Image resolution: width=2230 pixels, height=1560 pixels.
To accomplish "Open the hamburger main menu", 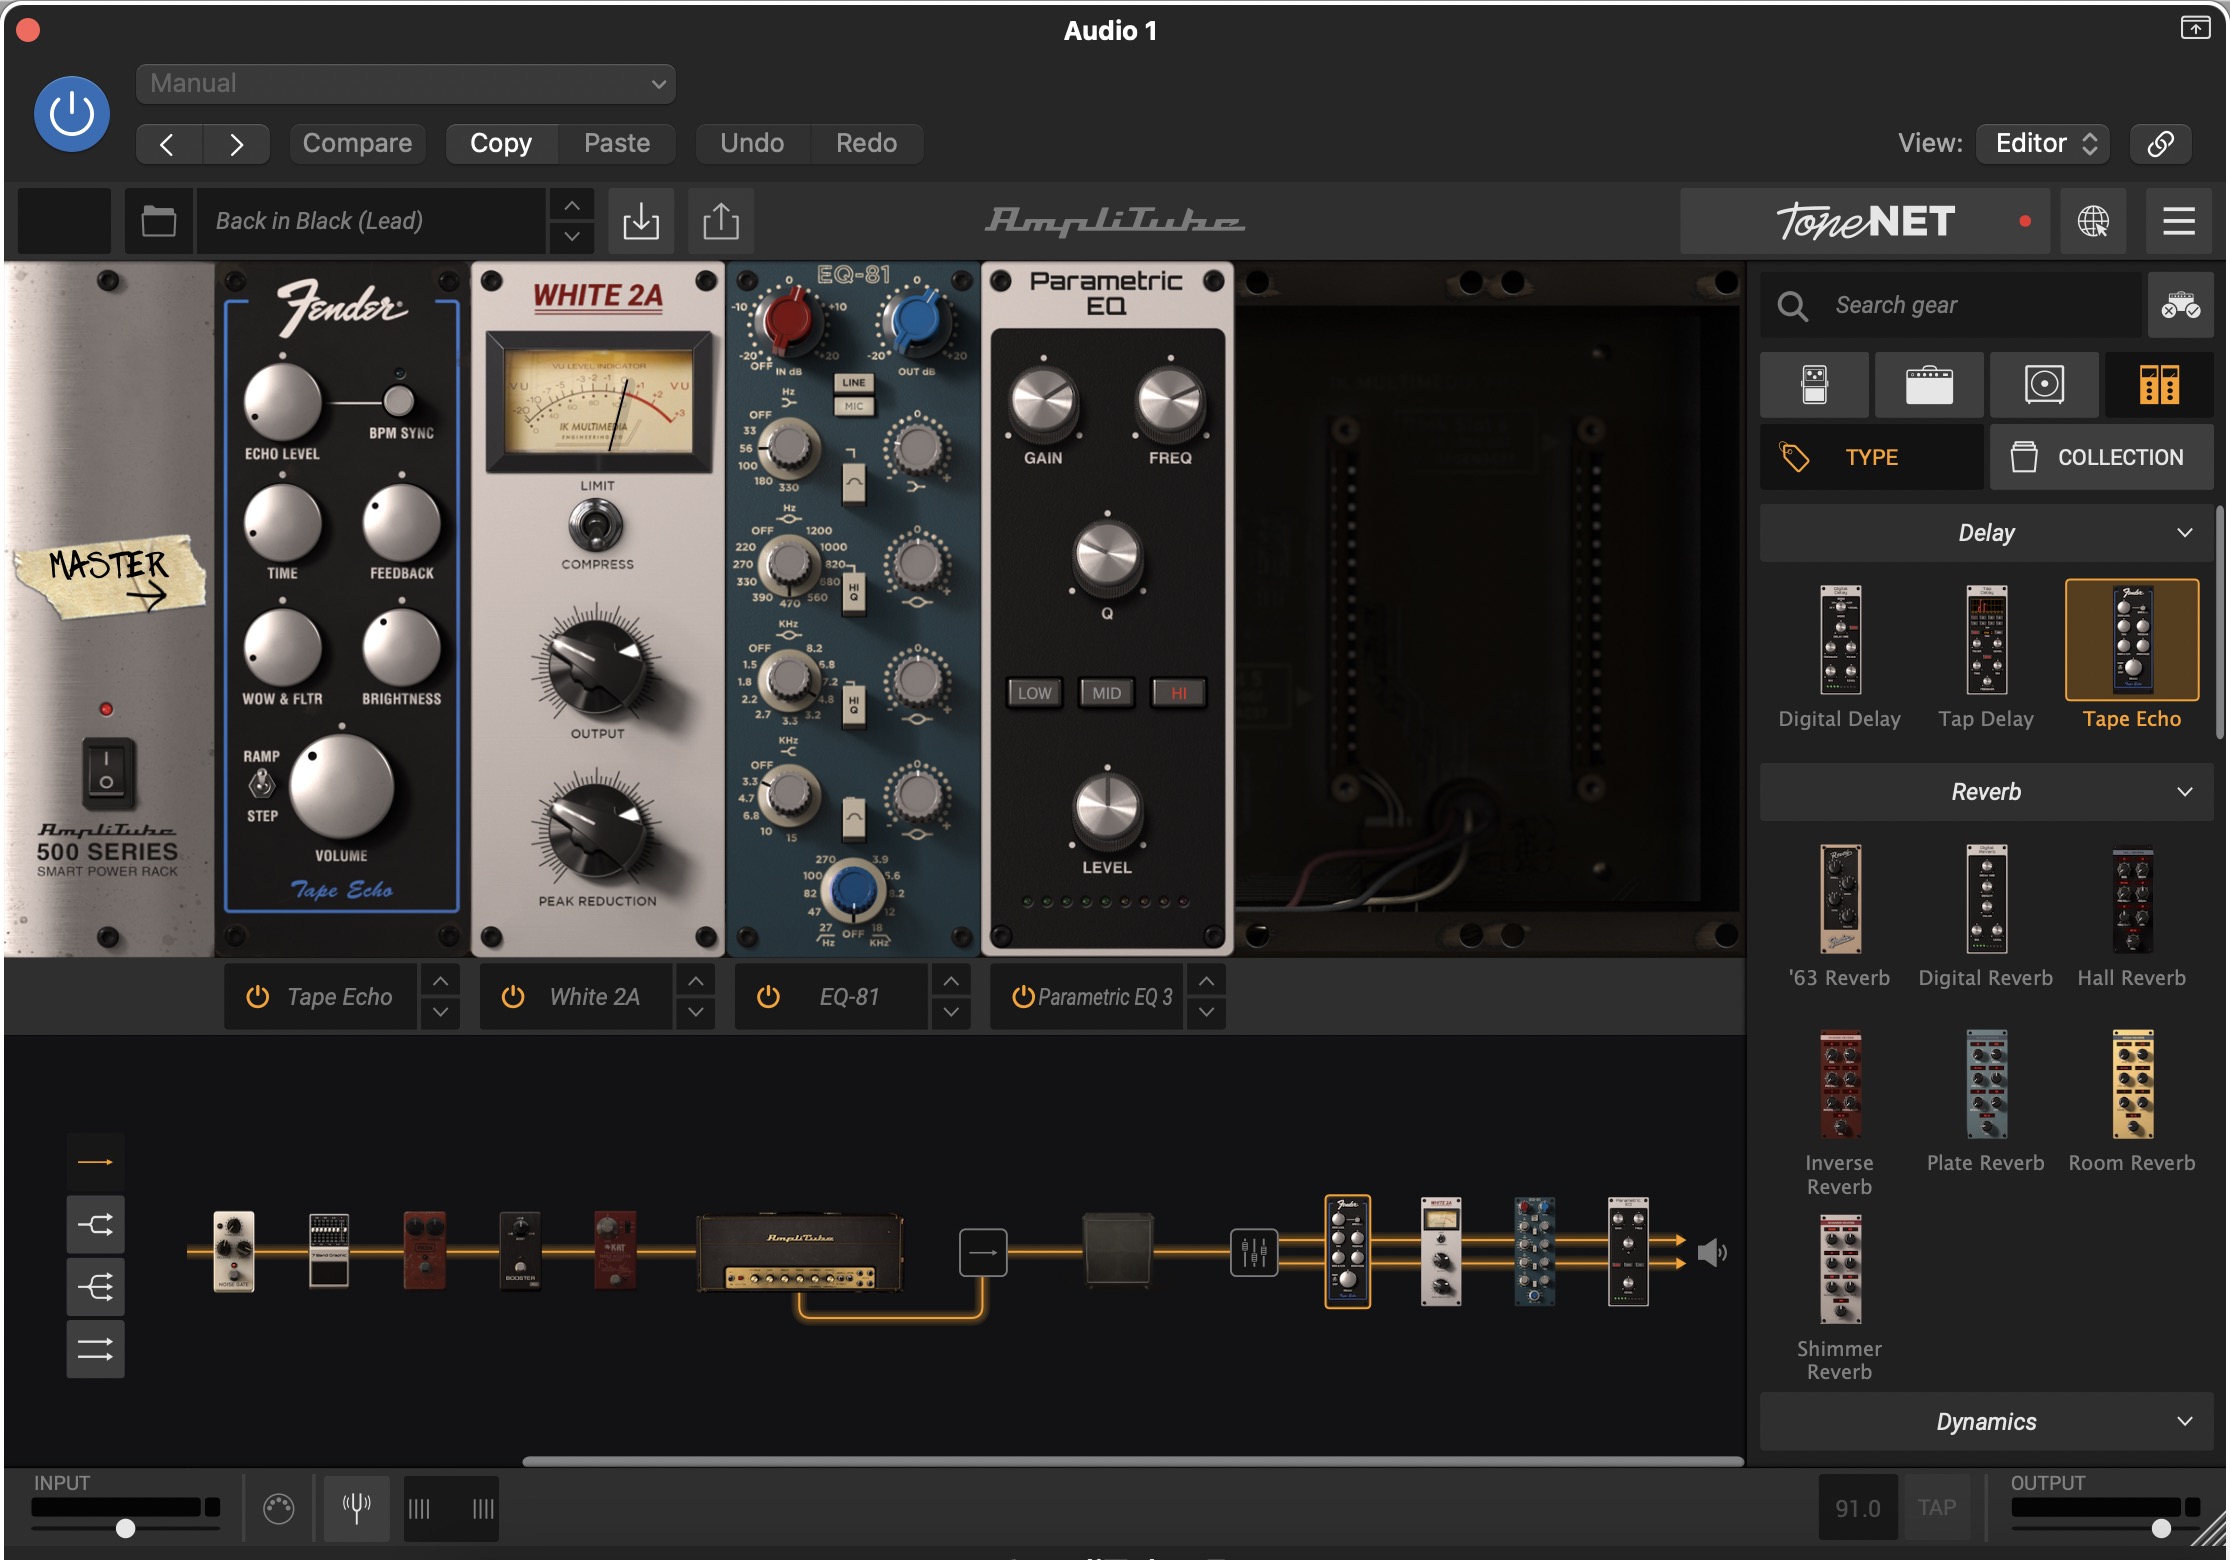I will pos(2179,220).
